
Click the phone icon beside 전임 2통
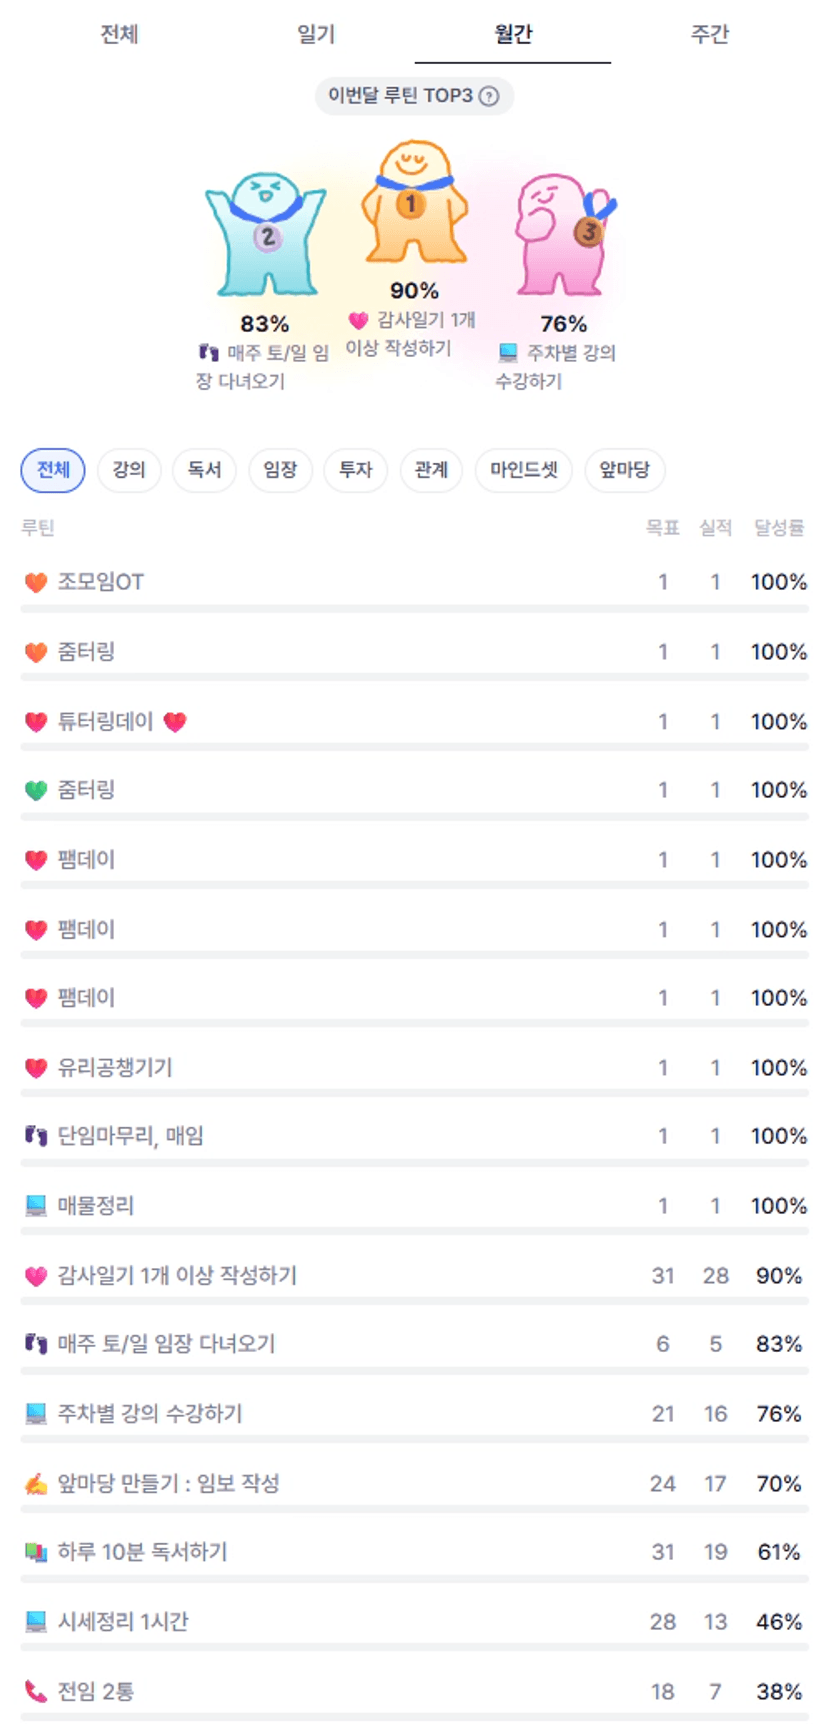point(36,1691)
